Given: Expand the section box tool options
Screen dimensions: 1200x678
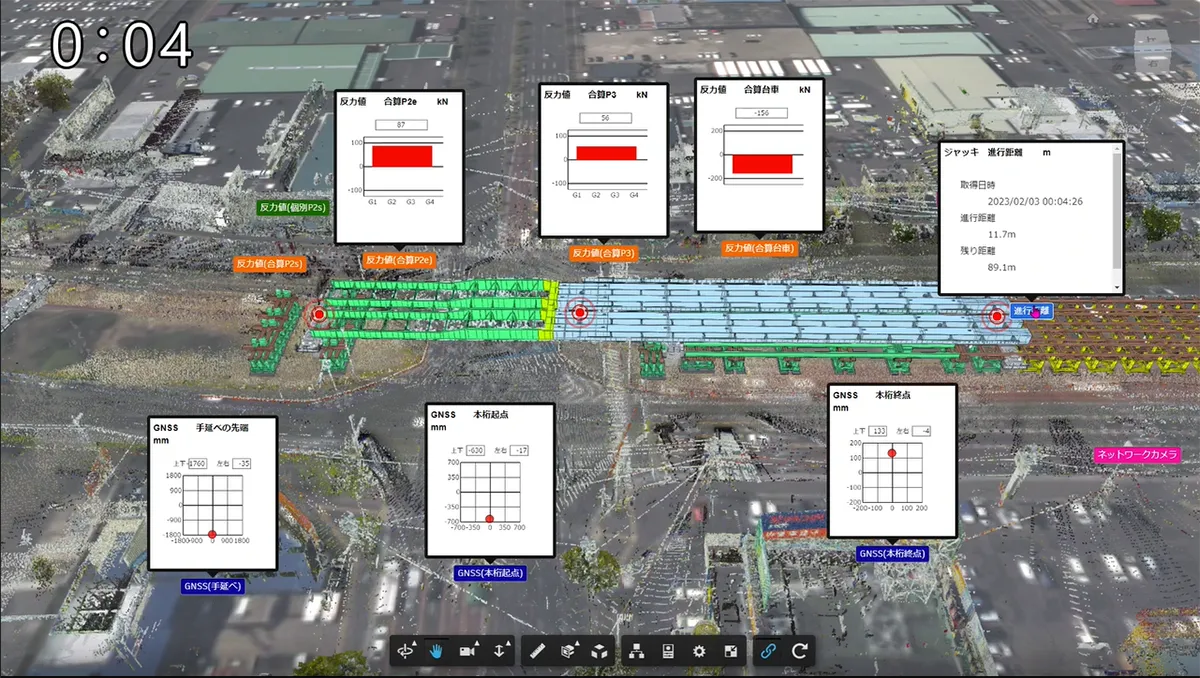Looking at the screenshot, I should coord(577,644).
